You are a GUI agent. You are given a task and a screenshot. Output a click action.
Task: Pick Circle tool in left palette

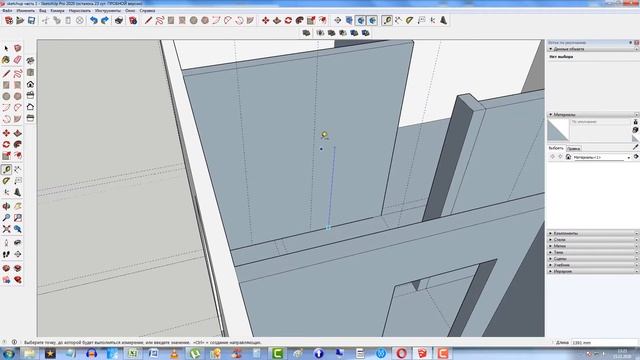click(x=6, y=96)
